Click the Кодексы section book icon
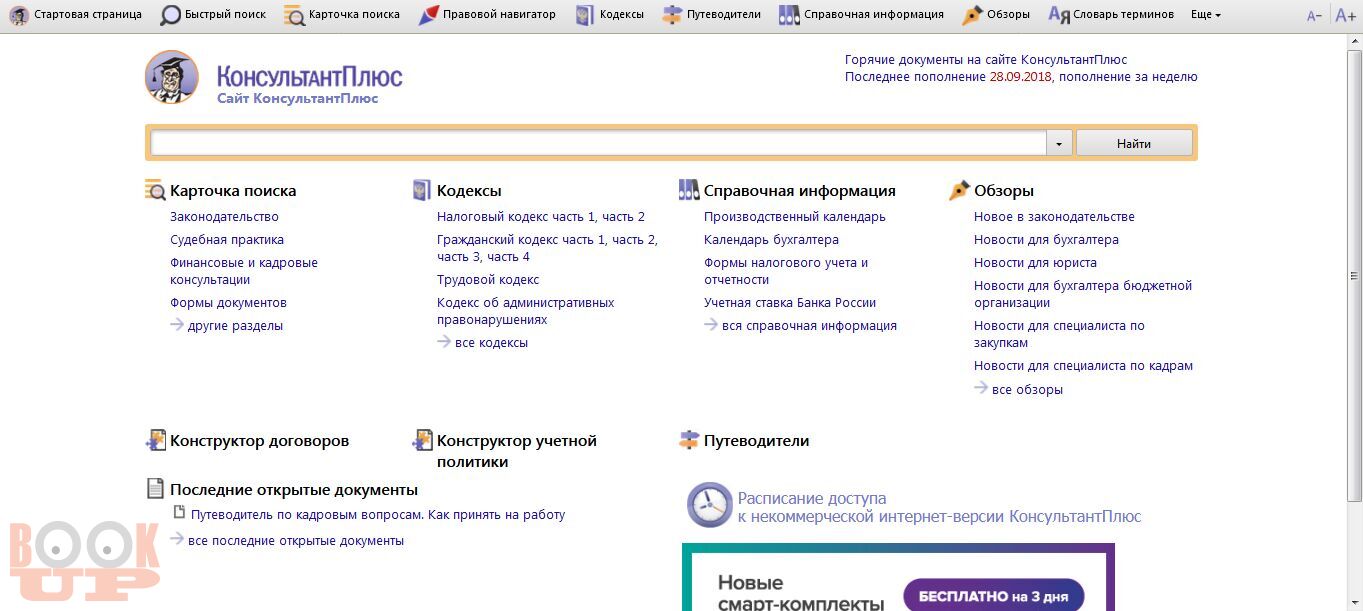Viewport: 1363px width, 611px height. 421,190
